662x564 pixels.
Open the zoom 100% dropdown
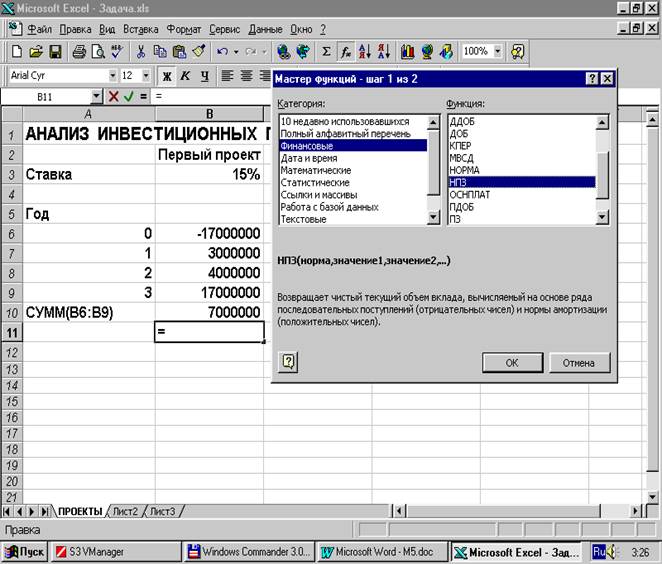point(498,52)
